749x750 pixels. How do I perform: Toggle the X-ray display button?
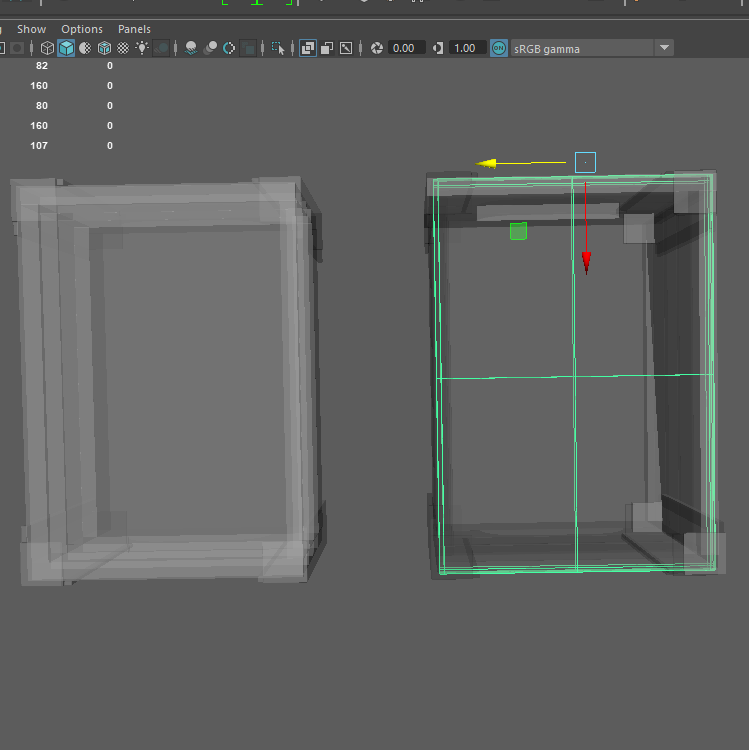(x=308, y=48)
